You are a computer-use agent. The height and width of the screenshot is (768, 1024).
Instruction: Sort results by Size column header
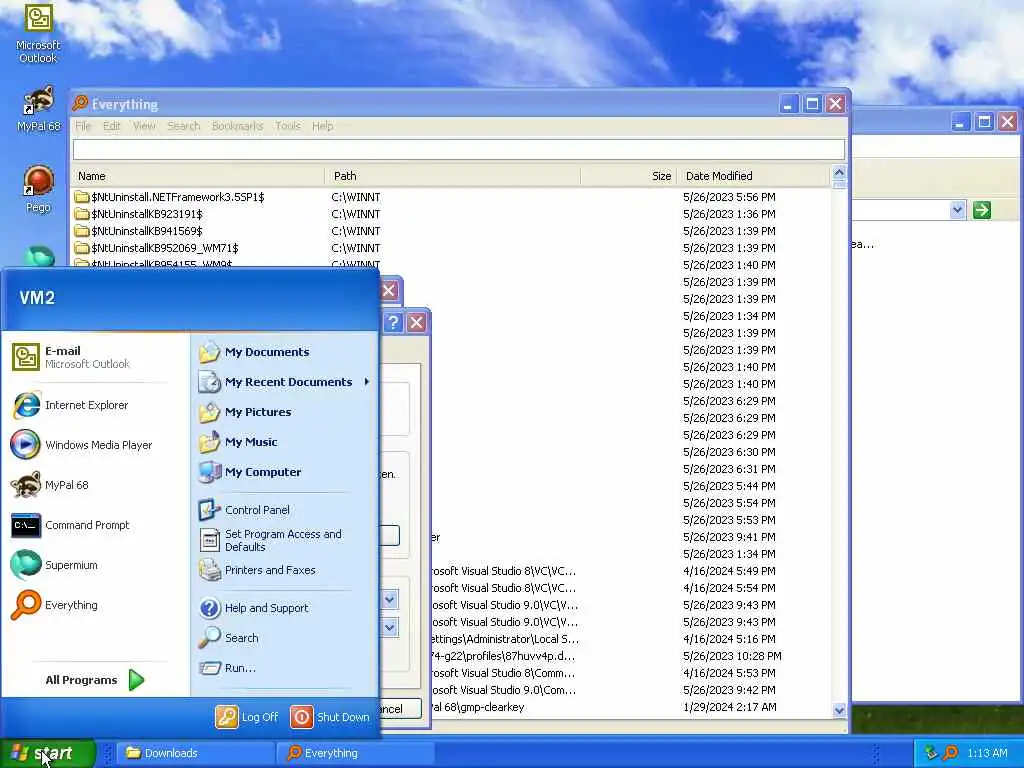(628, 176)
